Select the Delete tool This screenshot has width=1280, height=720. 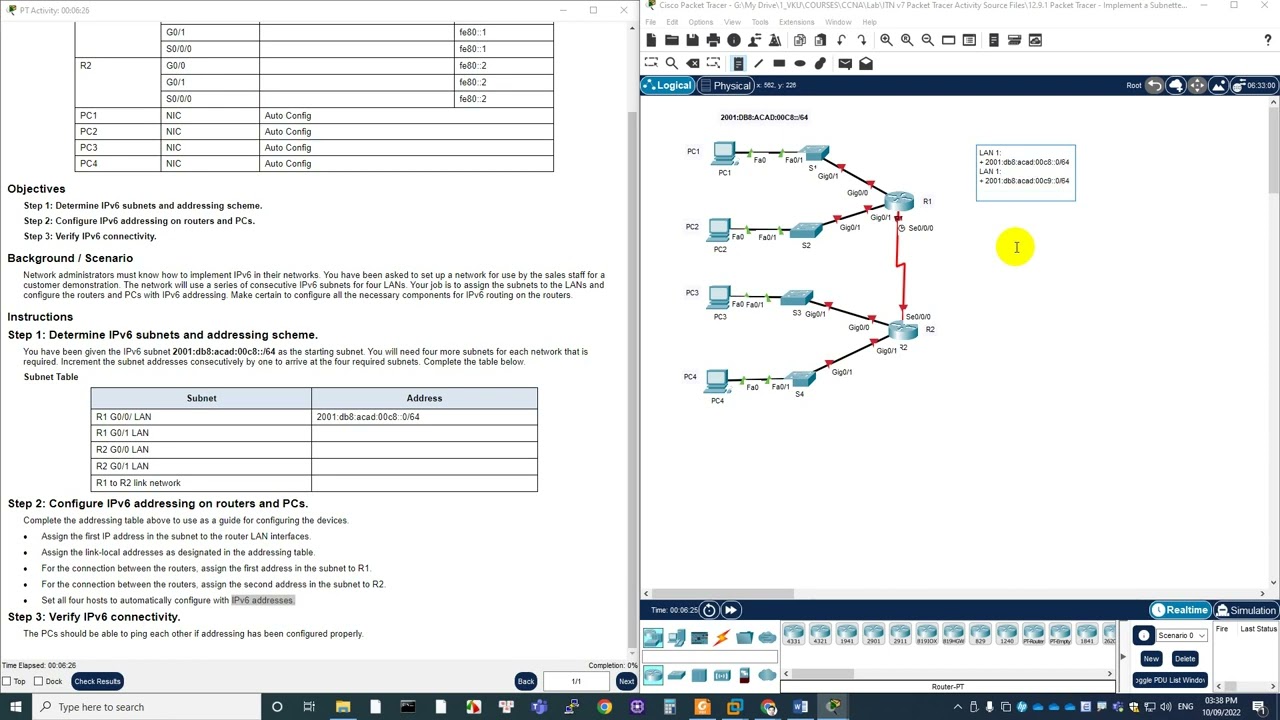click(693, 63)
